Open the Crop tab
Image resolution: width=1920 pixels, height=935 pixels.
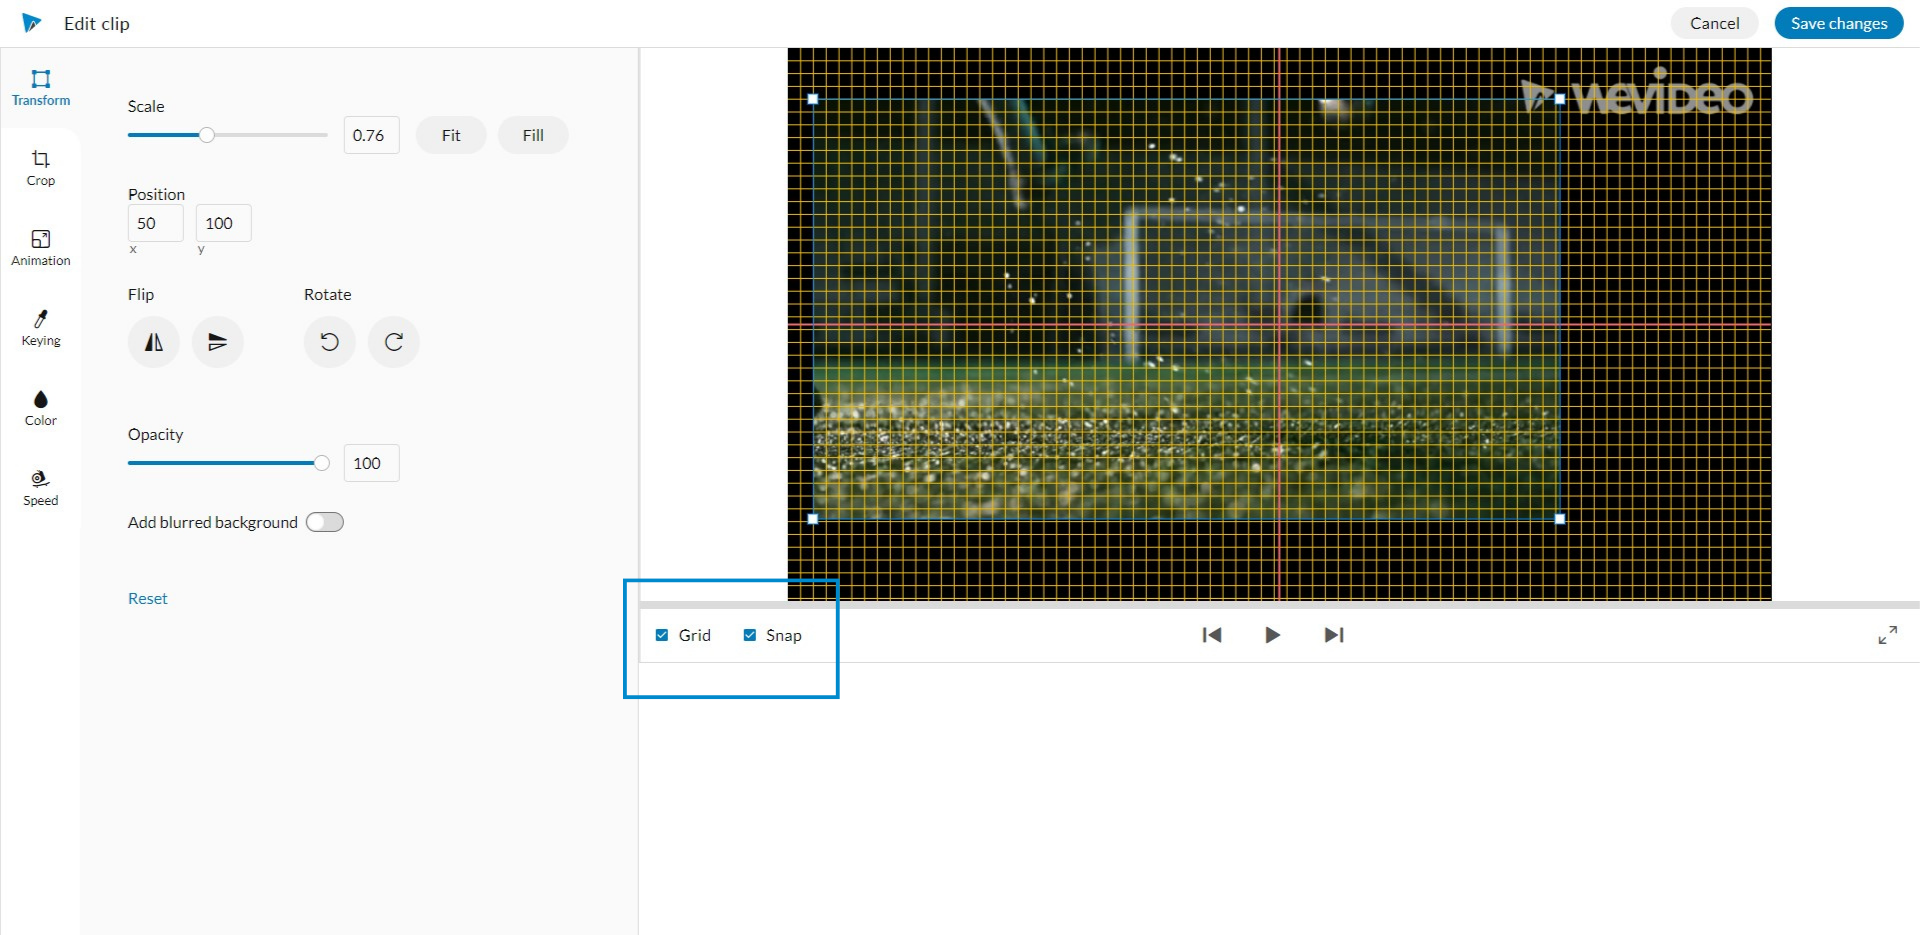41,168
